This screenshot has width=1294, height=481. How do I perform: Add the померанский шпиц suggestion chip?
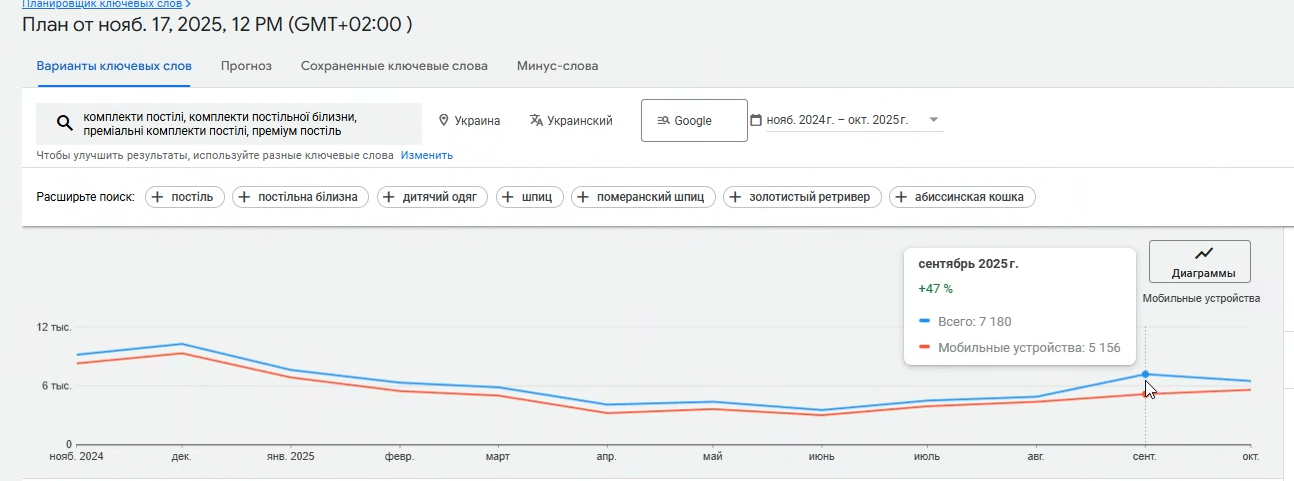click(x=643, y=197)
